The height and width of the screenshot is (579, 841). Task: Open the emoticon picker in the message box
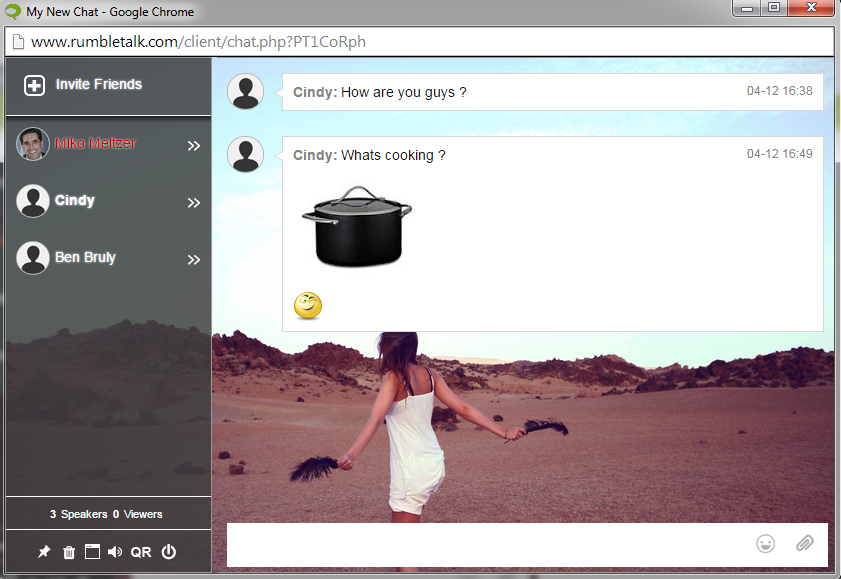766,543
